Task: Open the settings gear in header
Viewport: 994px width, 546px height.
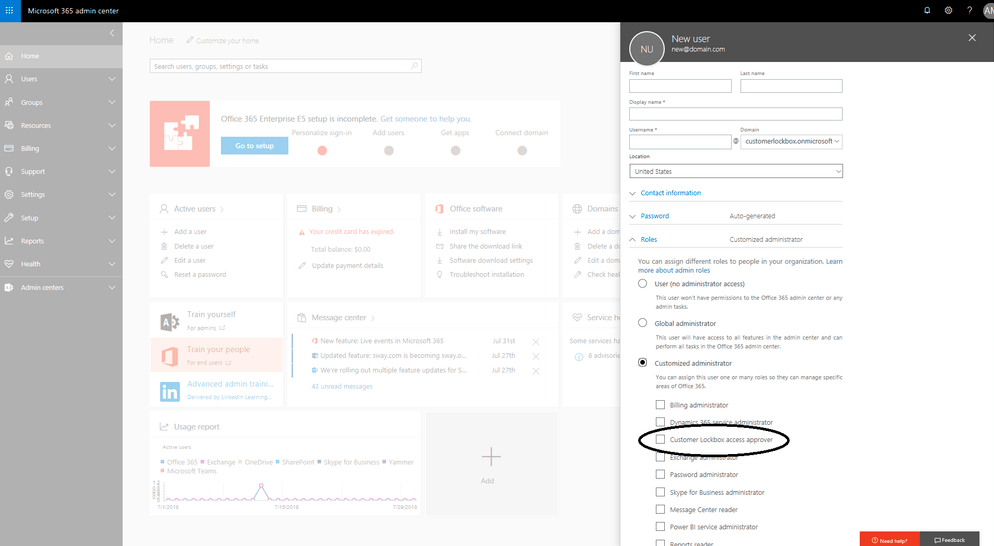Action: pos(948,10)
